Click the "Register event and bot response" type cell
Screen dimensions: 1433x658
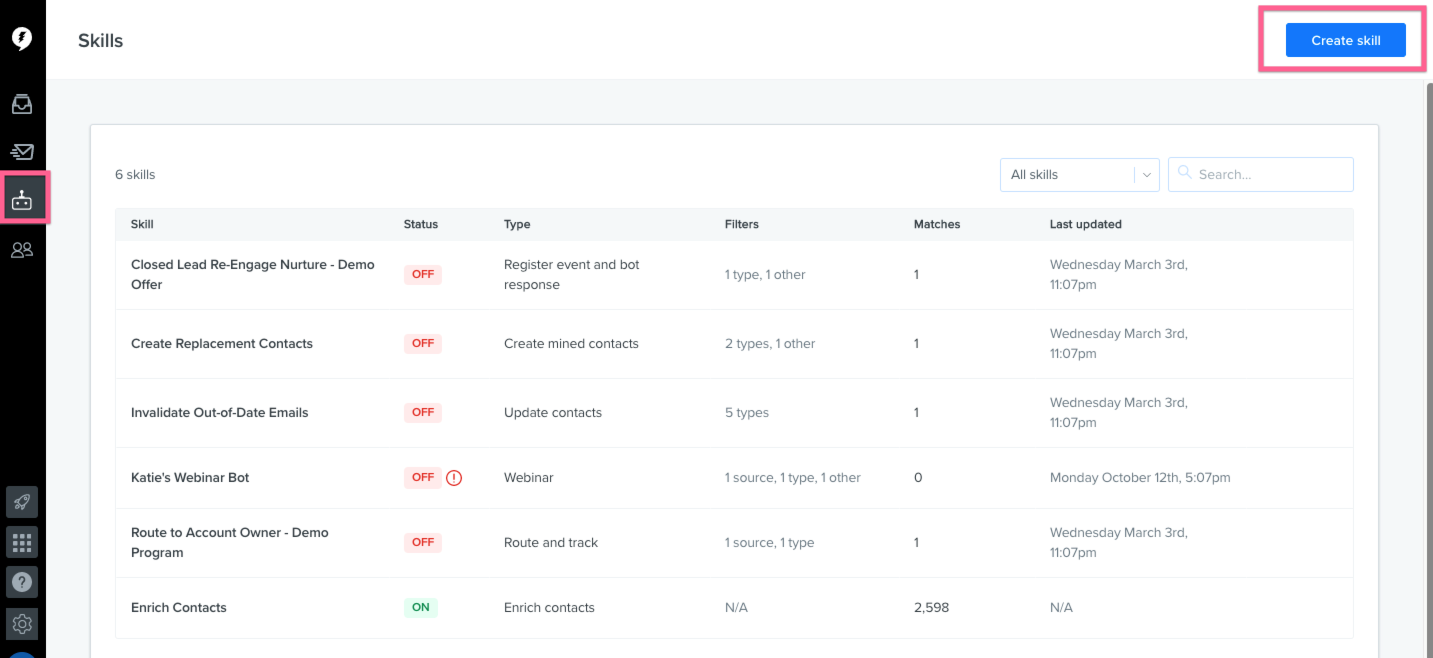coord(572,274)
